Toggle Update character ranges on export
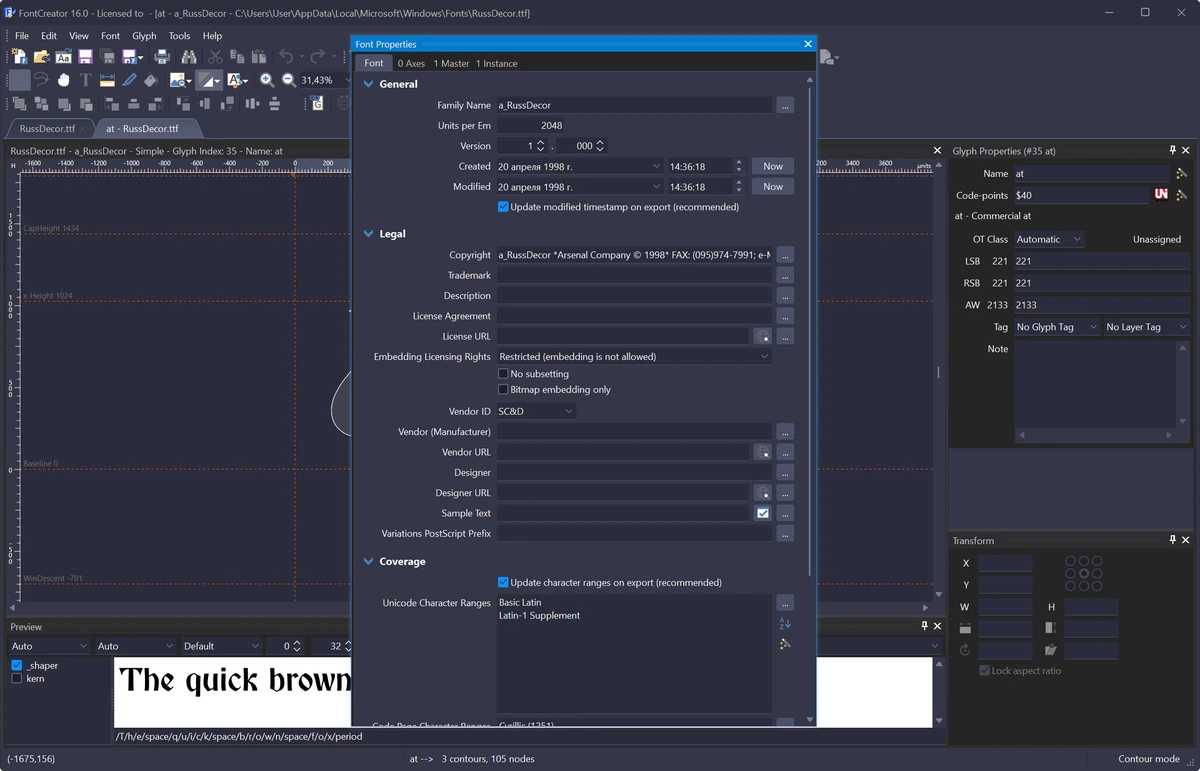This screenshot has width=1200, height=771. 503,582
